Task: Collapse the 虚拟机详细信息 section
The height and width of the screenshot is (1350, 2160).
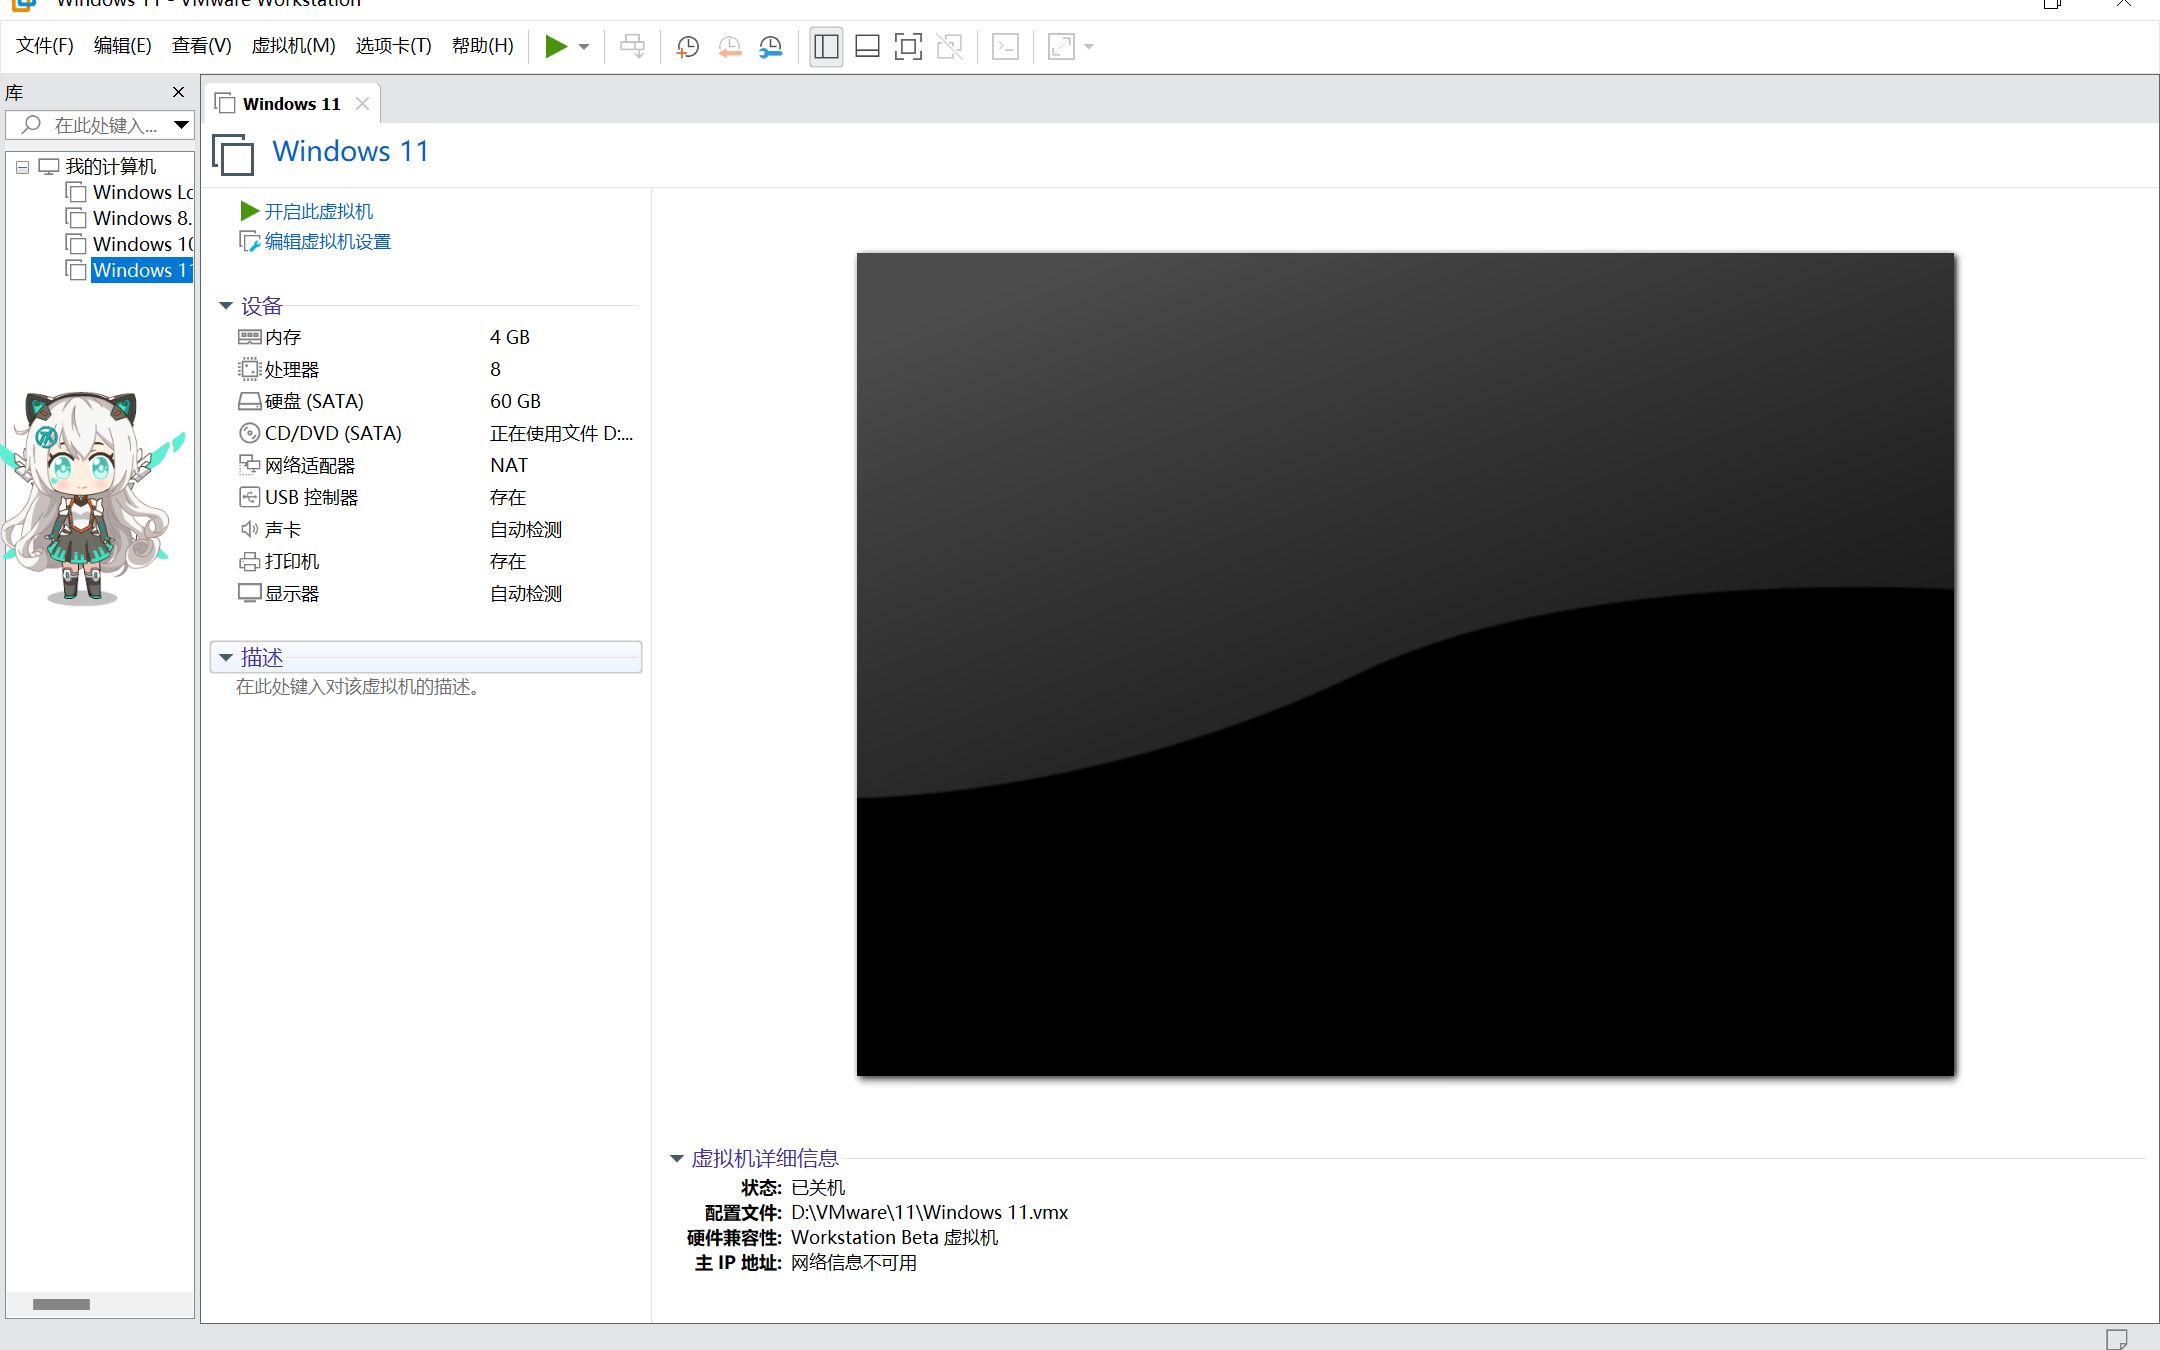Action: [x=677, y=1159]
